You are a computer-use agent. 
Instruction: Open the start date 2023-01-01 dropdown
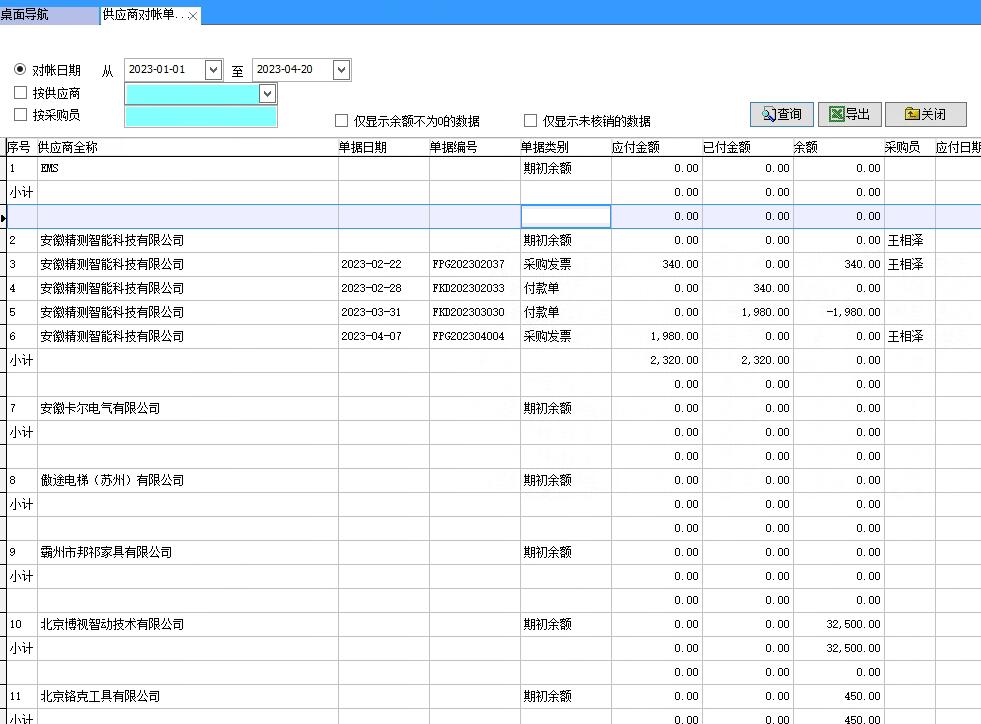(212, 70)
